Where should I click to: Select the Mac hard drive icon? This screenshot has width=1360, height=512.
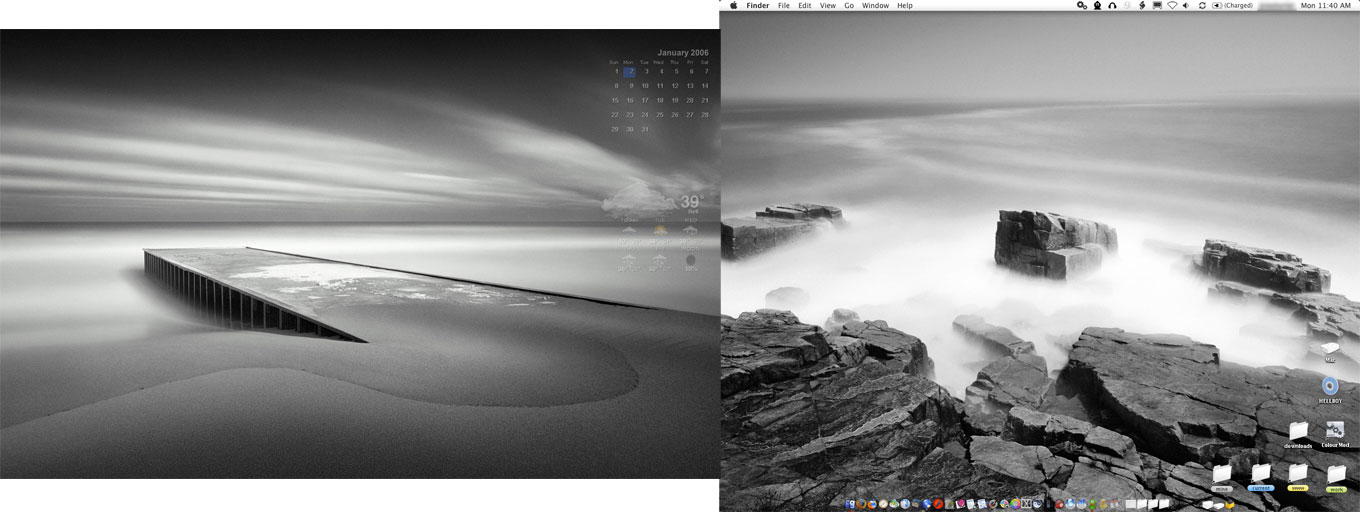click(1329, 348)
